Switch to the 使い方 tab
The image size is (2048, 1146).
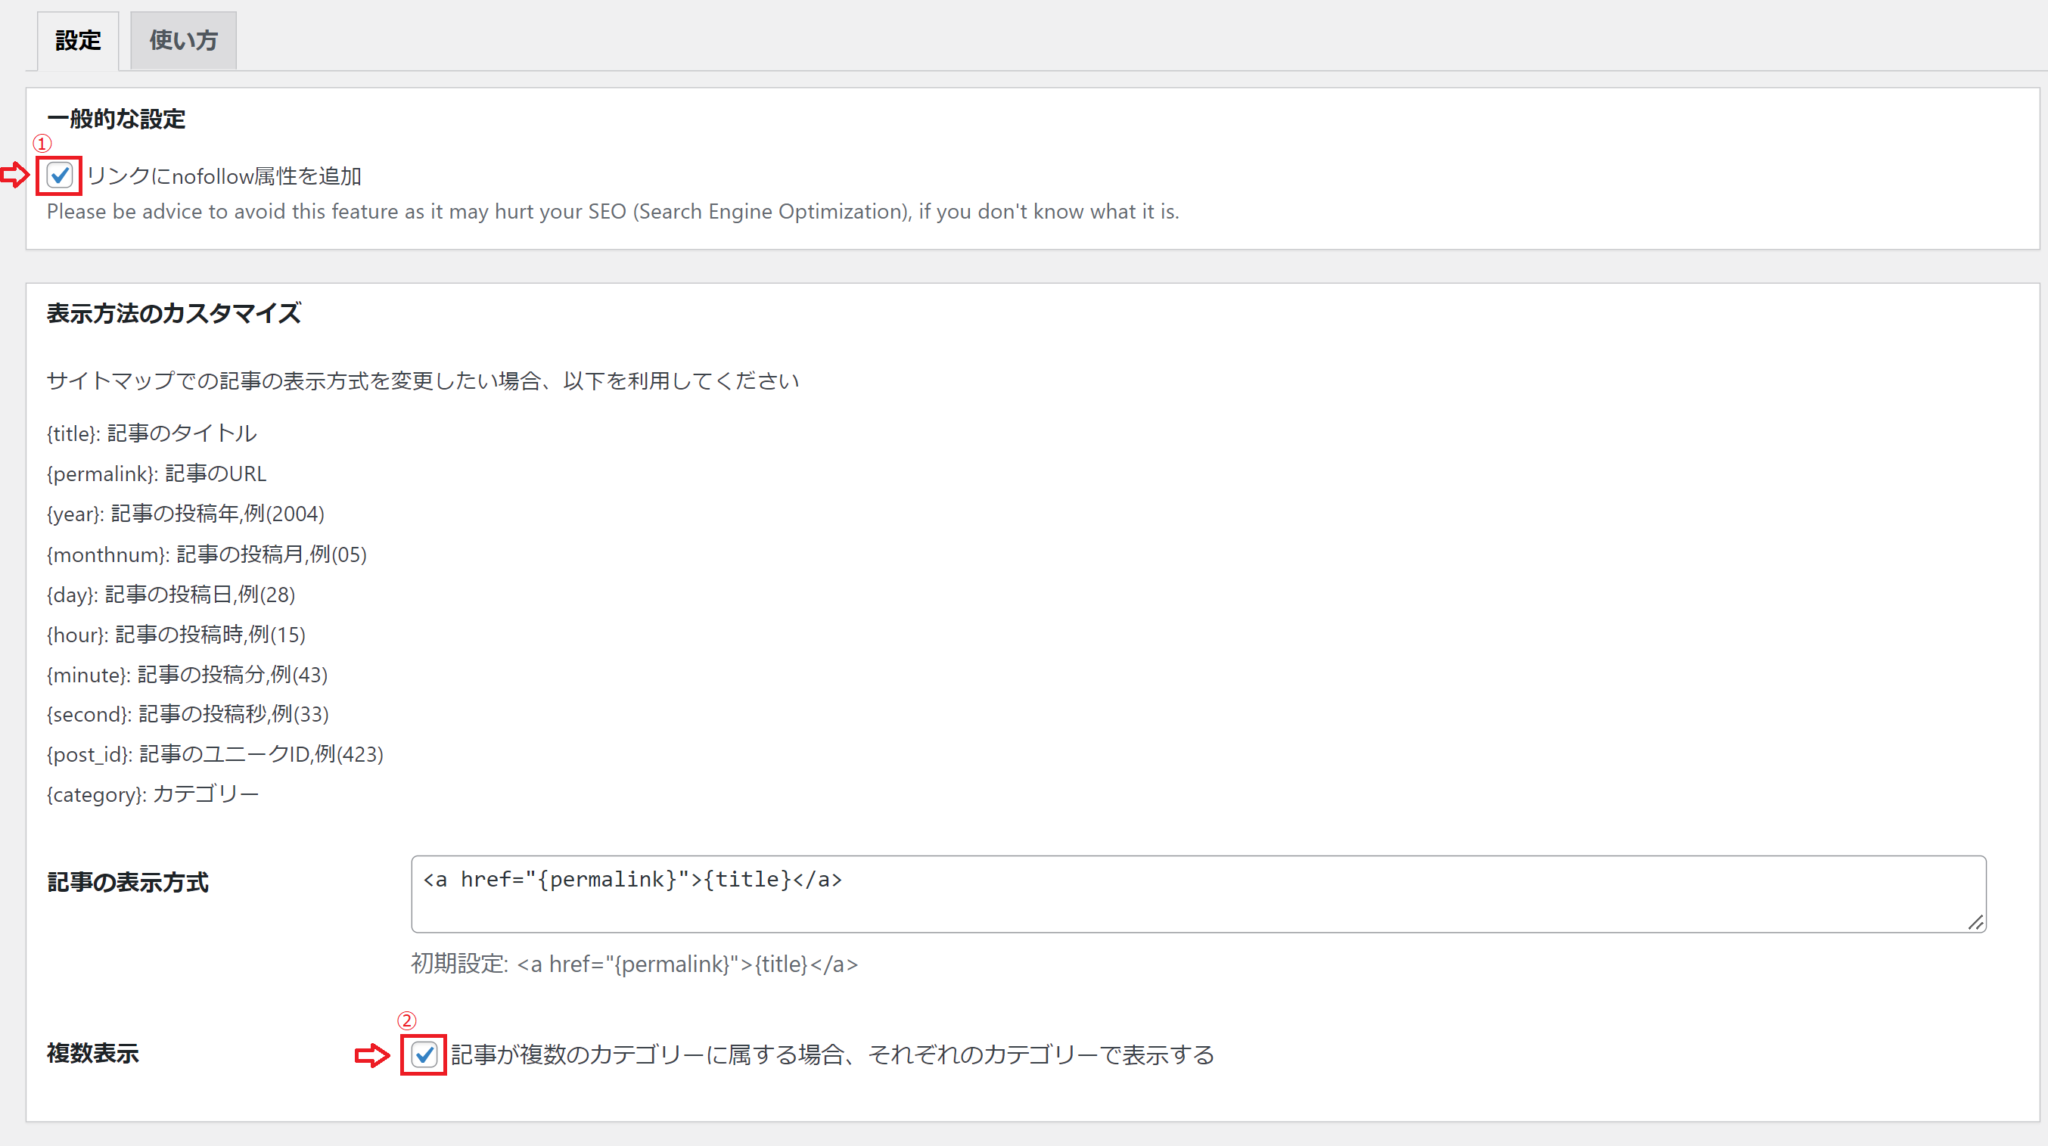[x=183, y=41]
